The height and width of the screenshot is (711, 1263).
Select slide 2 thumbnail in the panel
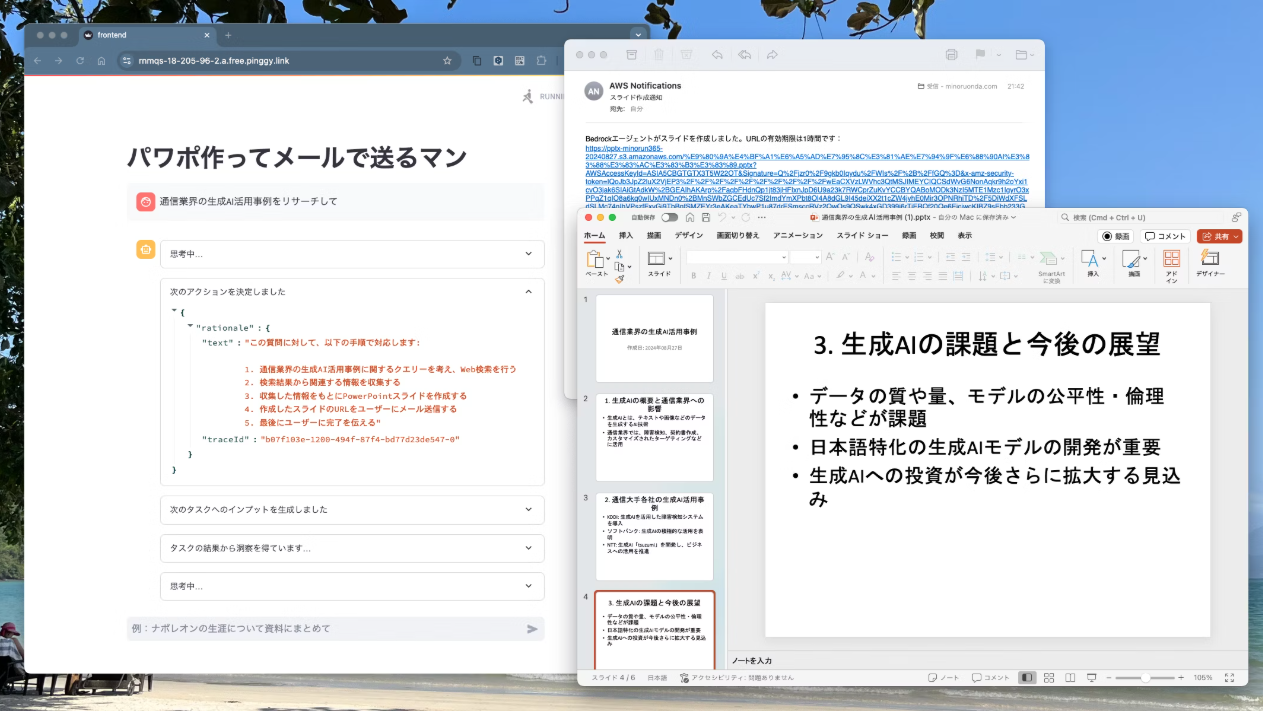pos(655,437)
